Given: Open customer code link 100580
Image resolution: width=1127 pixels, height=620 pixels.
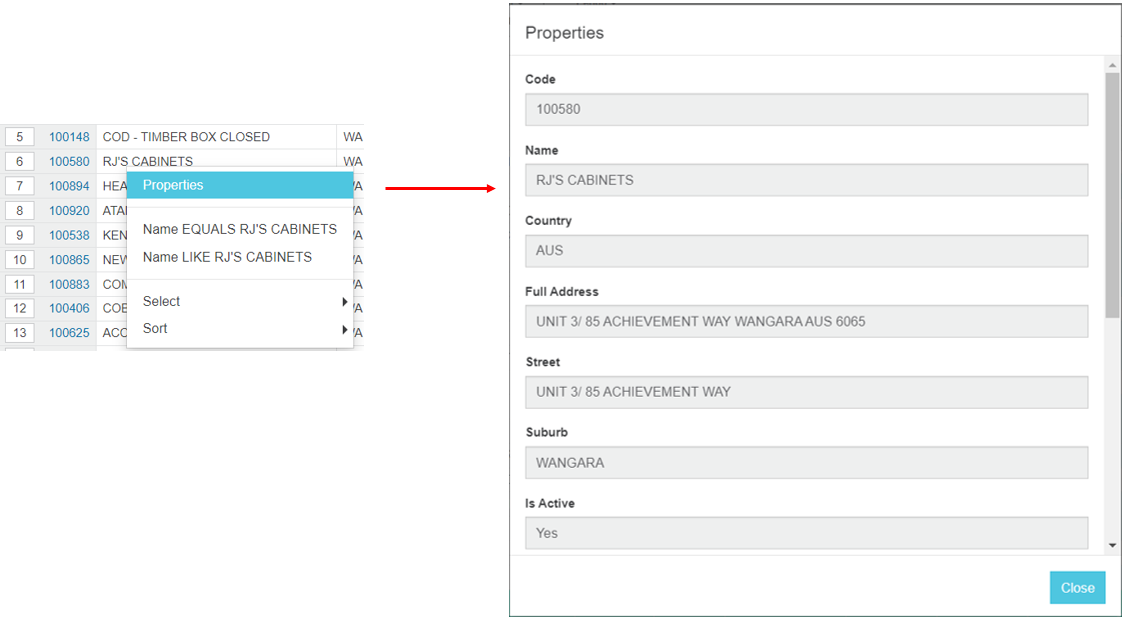Looking at the screenshot, I should (x=69, y=161).
